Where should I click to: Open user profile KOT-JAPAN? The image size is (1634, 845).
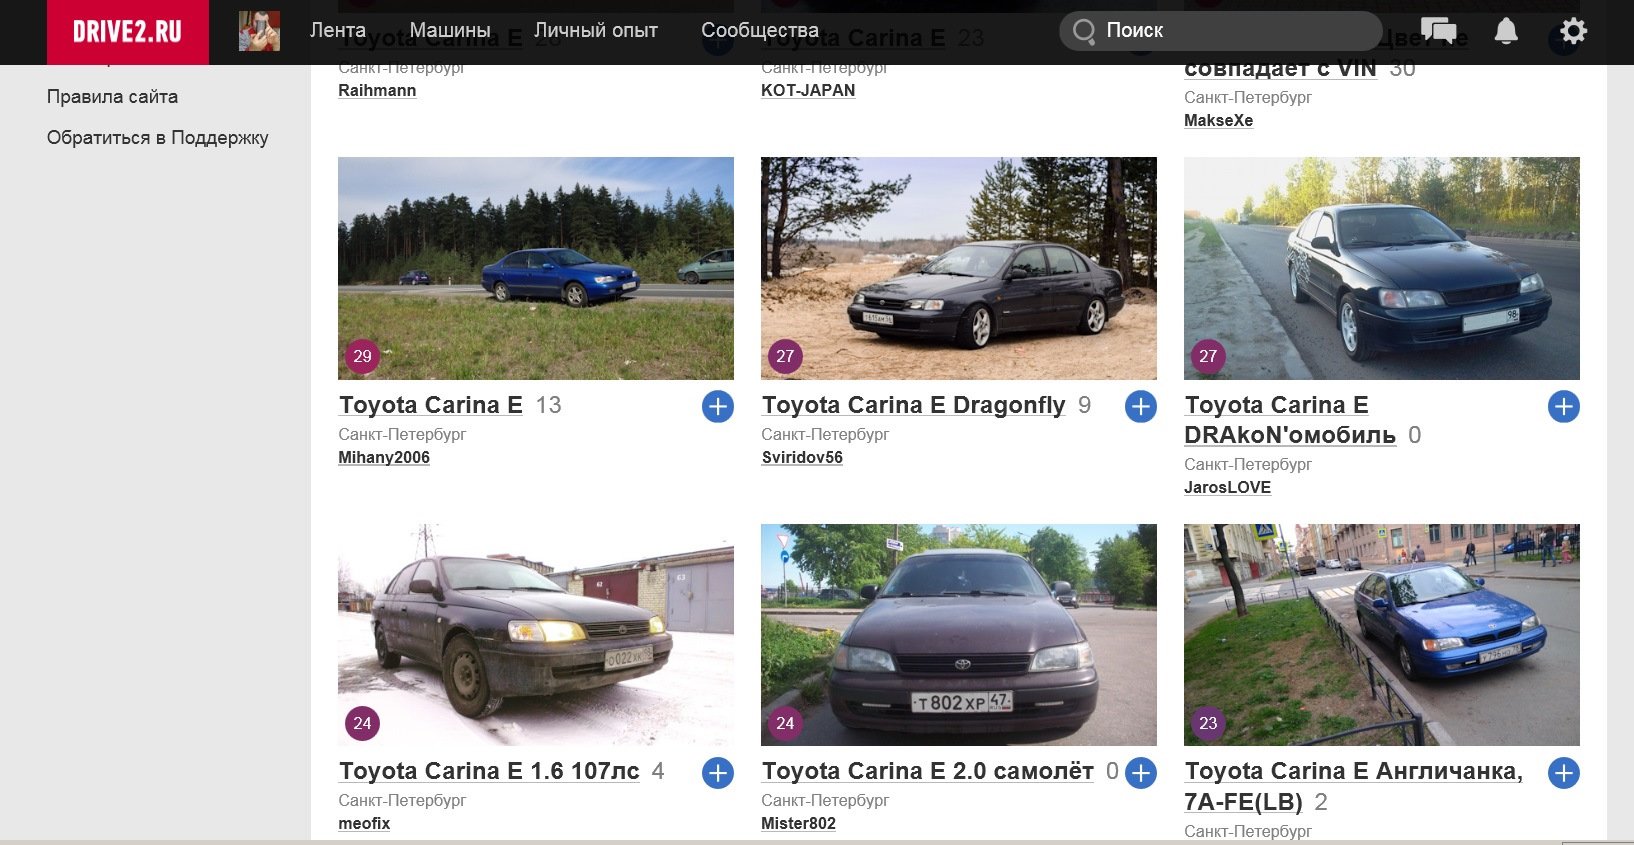pos(808,90)
